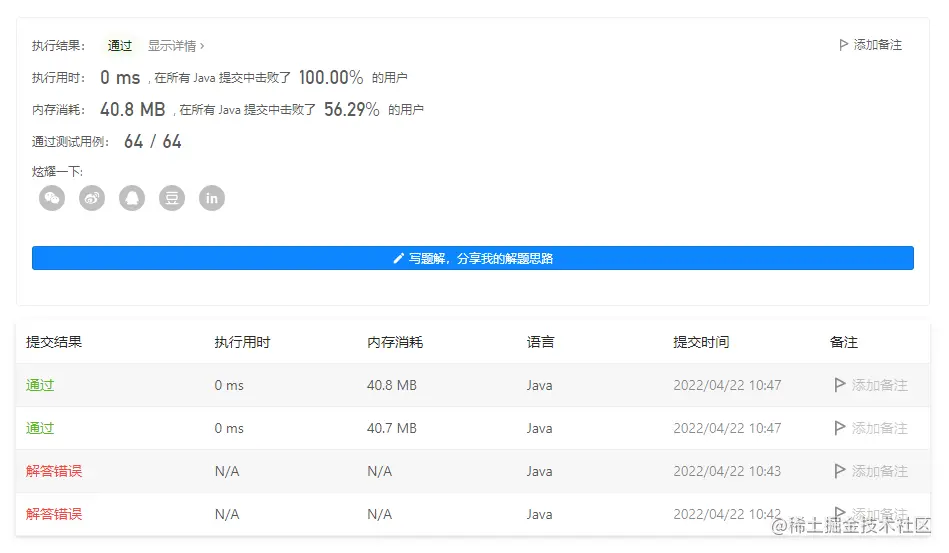Screen dimensions: 949x553
Task: Open the 通过 submission with 40.8 MB
Action: [40, 385]
